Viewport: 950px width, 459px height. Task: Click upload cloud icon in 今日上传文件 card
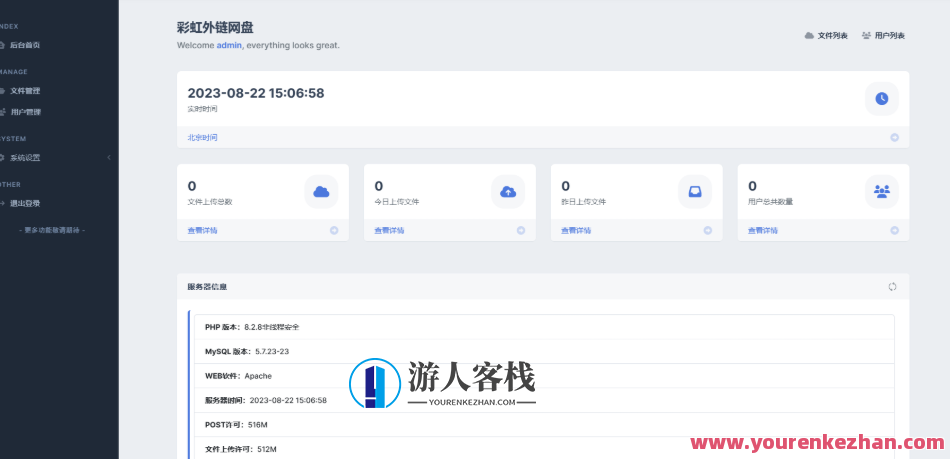pyautogui.click(x=508, y=192)
